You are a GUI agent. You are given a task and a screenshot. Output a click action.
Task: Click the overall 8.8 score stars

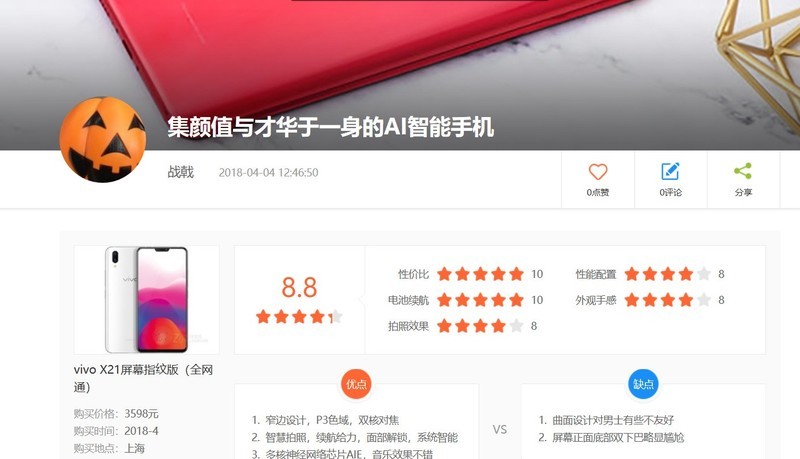299,317
